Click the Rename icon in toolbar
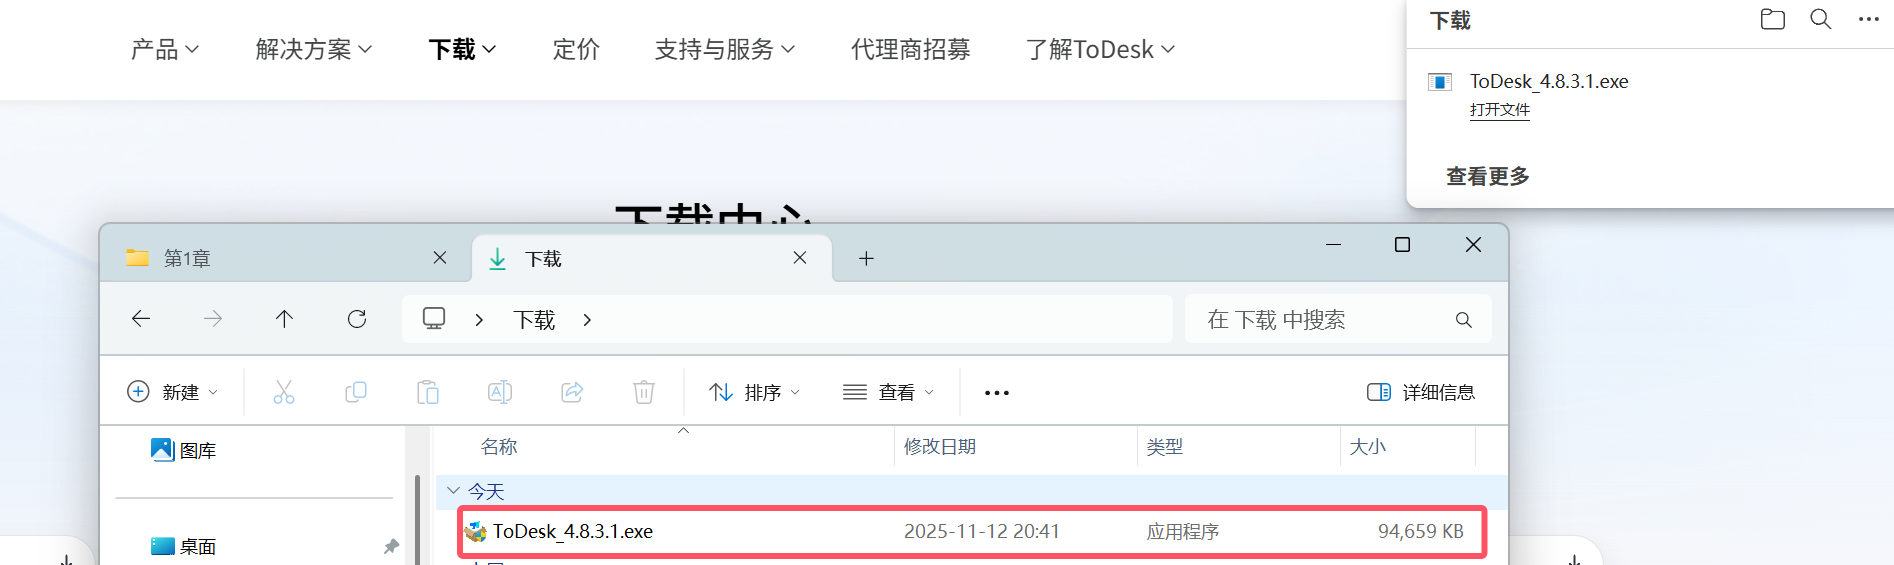 [x=500, y=392]
